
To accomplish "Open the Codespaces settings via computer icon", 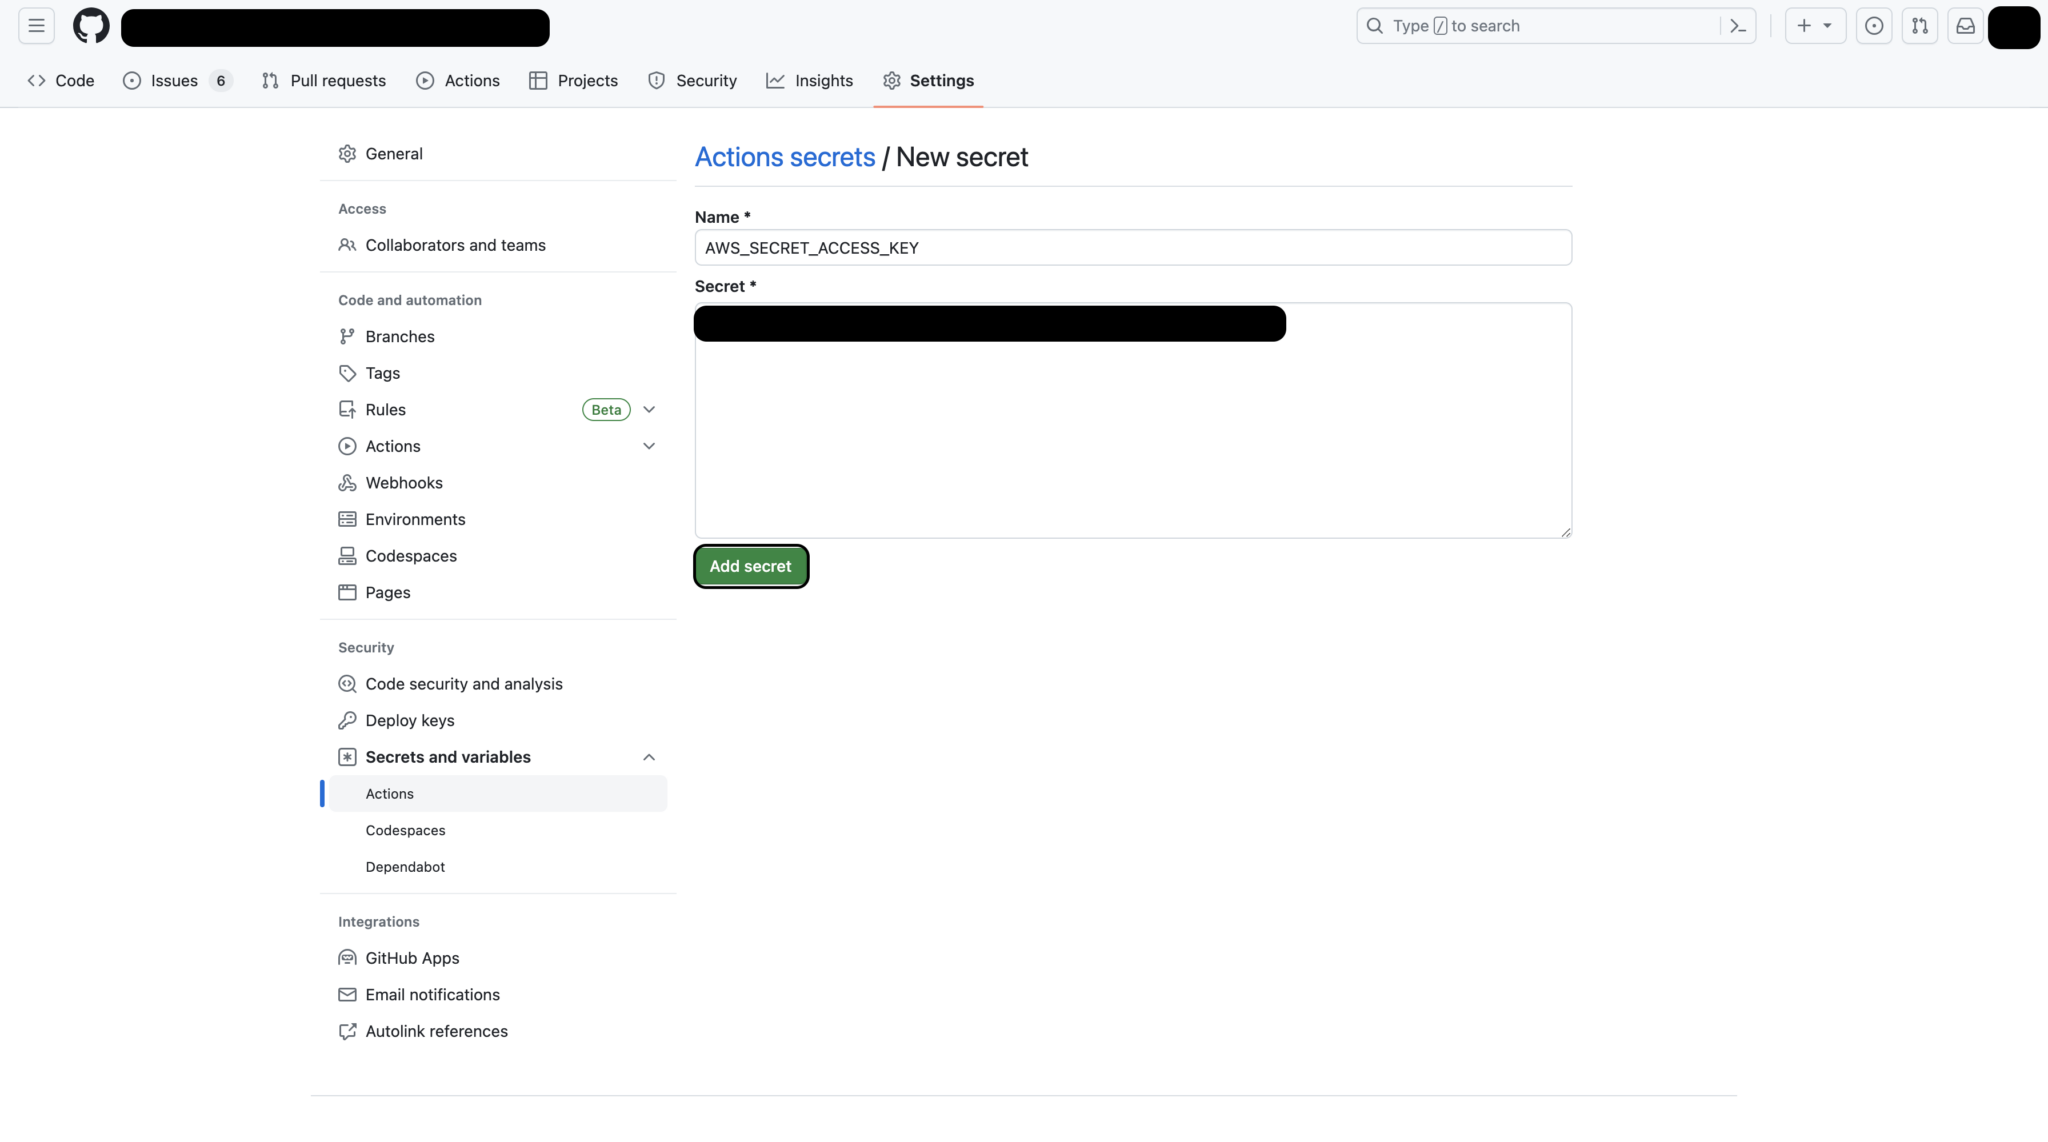I will click(346, 556).
